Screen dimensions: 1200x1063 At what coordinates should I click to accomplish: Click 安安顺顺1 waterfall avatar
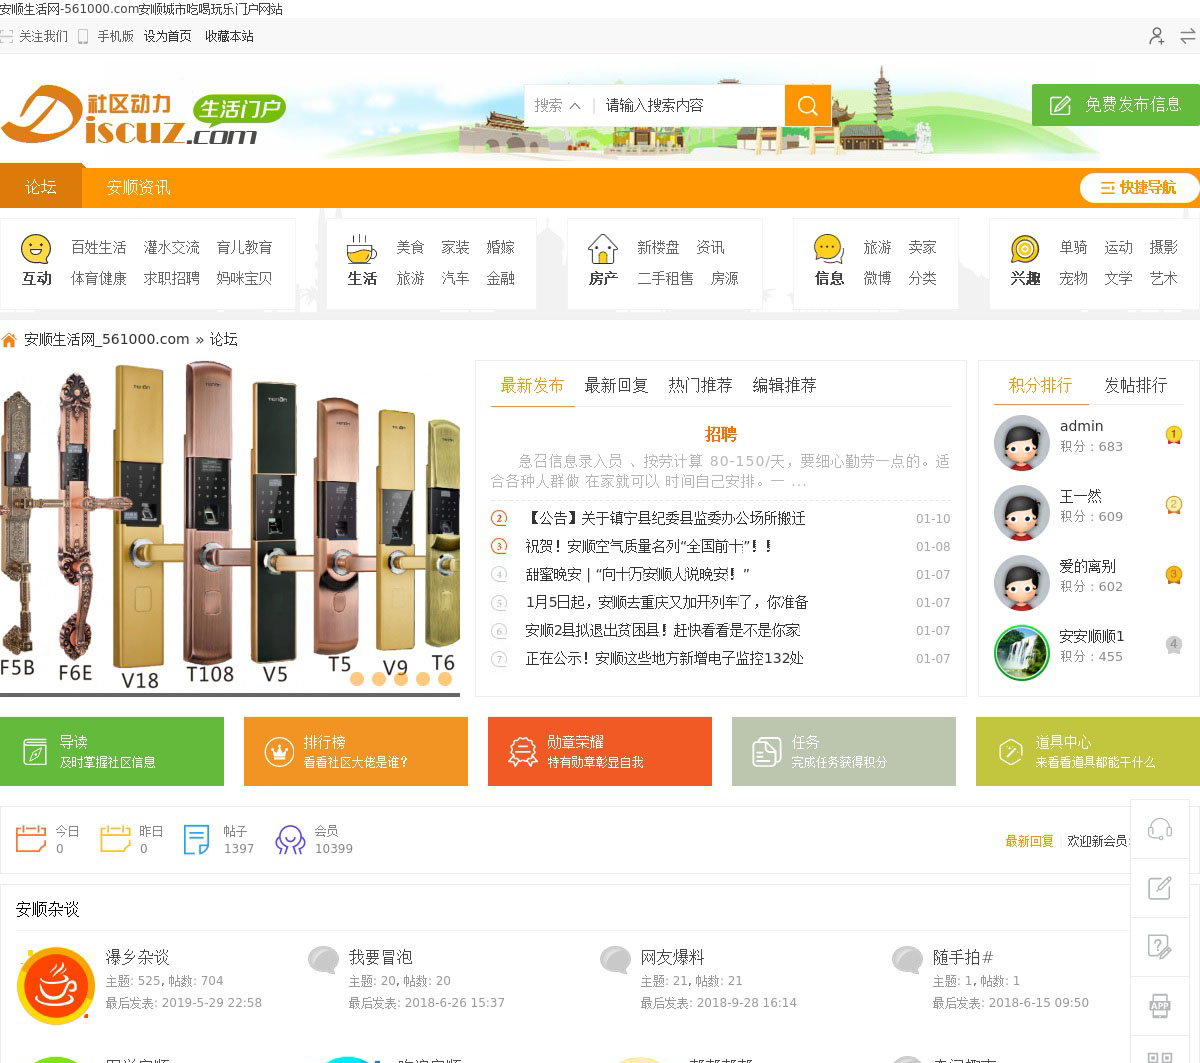(1021, 653)
